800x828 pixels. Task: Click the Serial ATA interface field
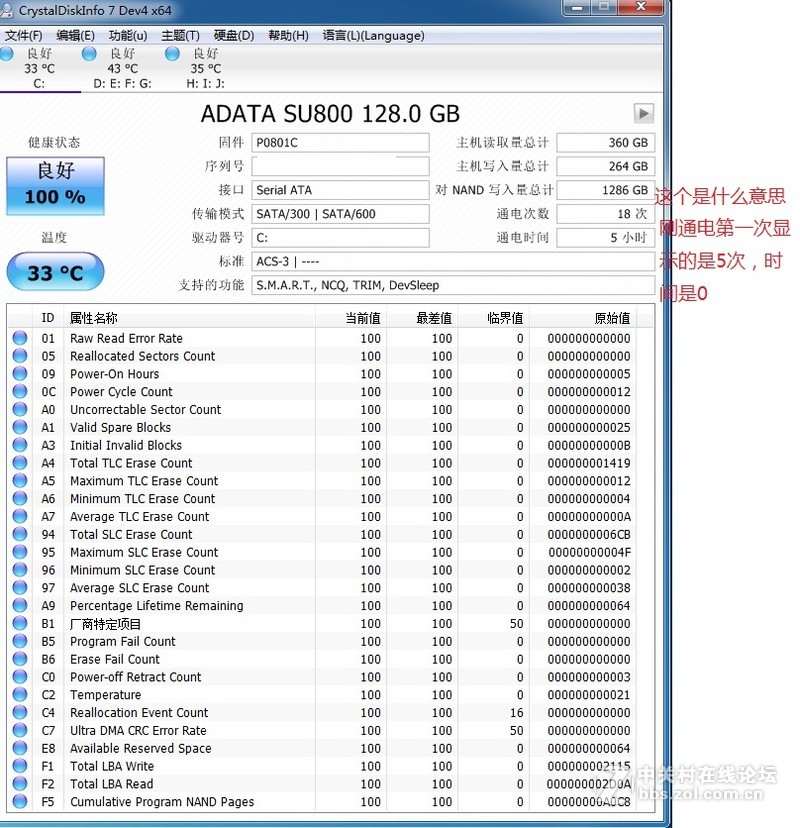tap(340, 190)
